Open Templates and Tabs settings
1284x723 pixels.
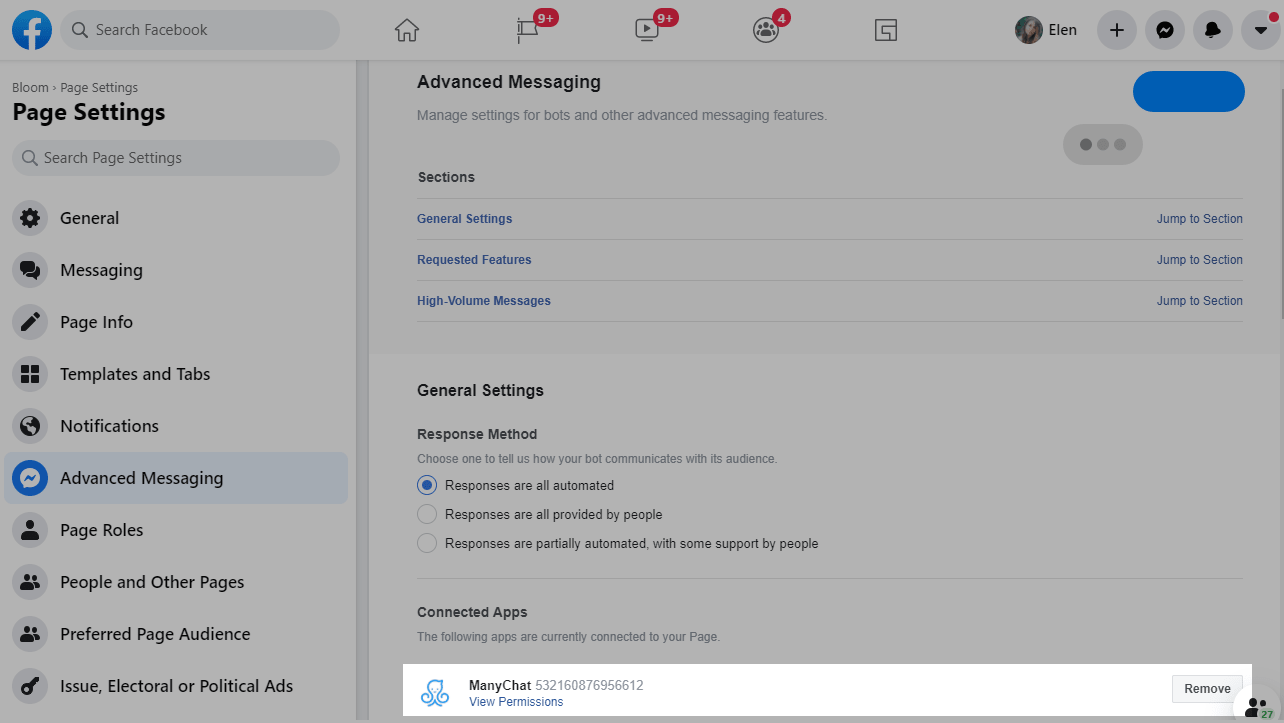tap(135, 374)
